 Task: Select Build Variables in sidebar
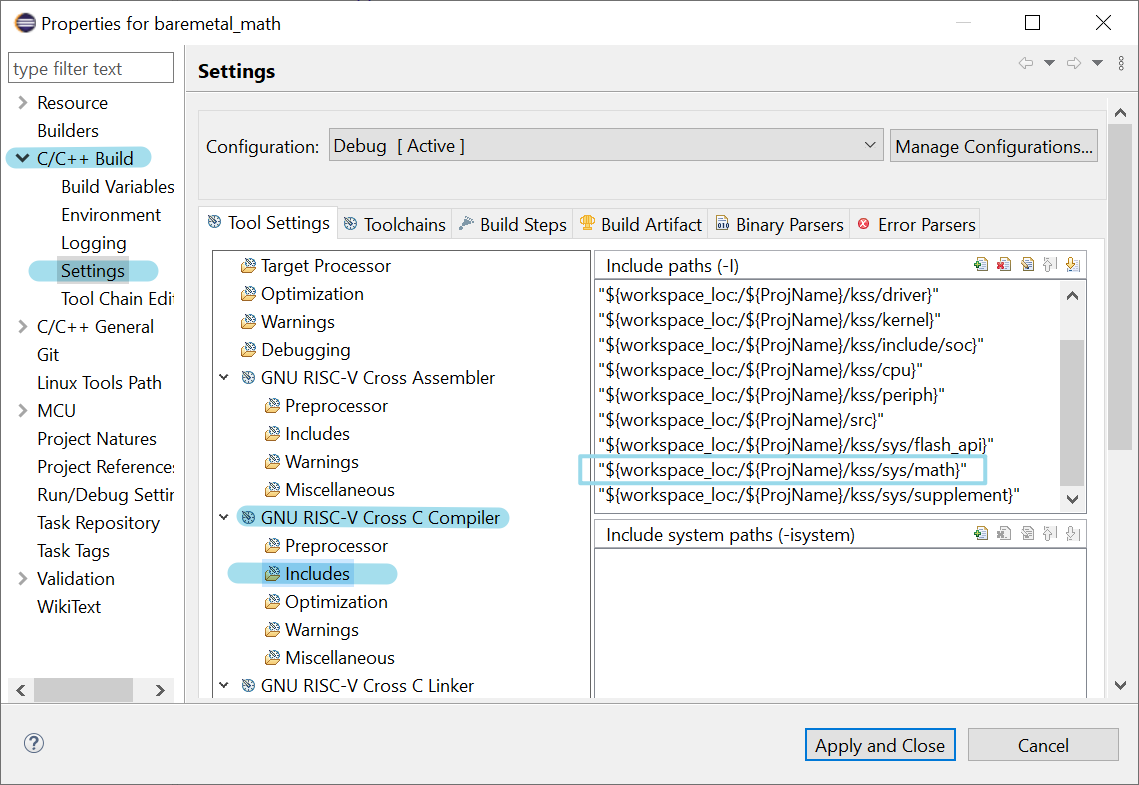point(118,187)
